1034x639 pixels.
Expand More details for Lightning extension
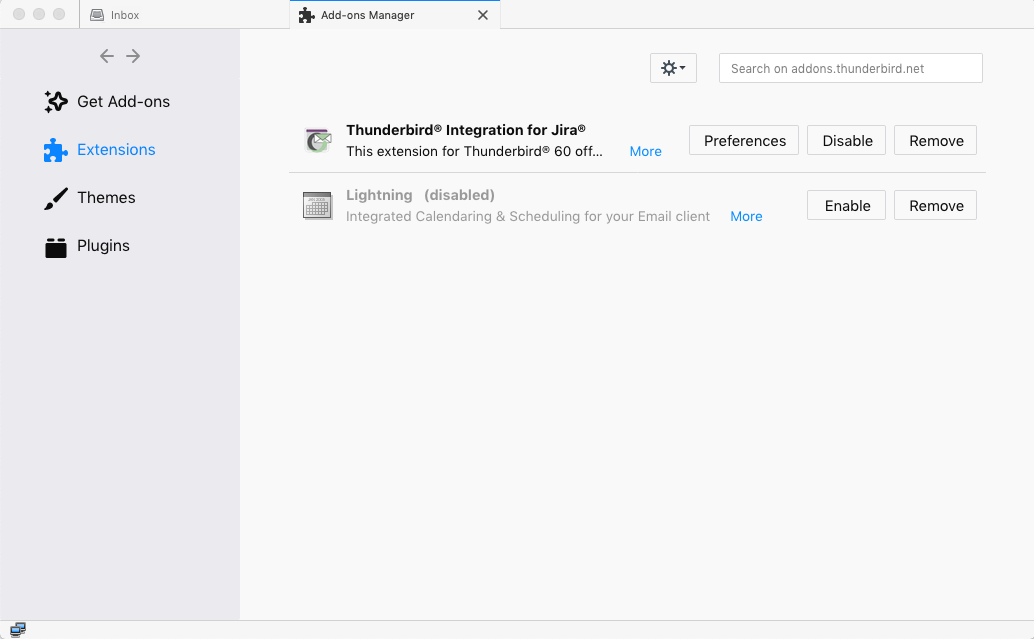[x=746, y=216]
